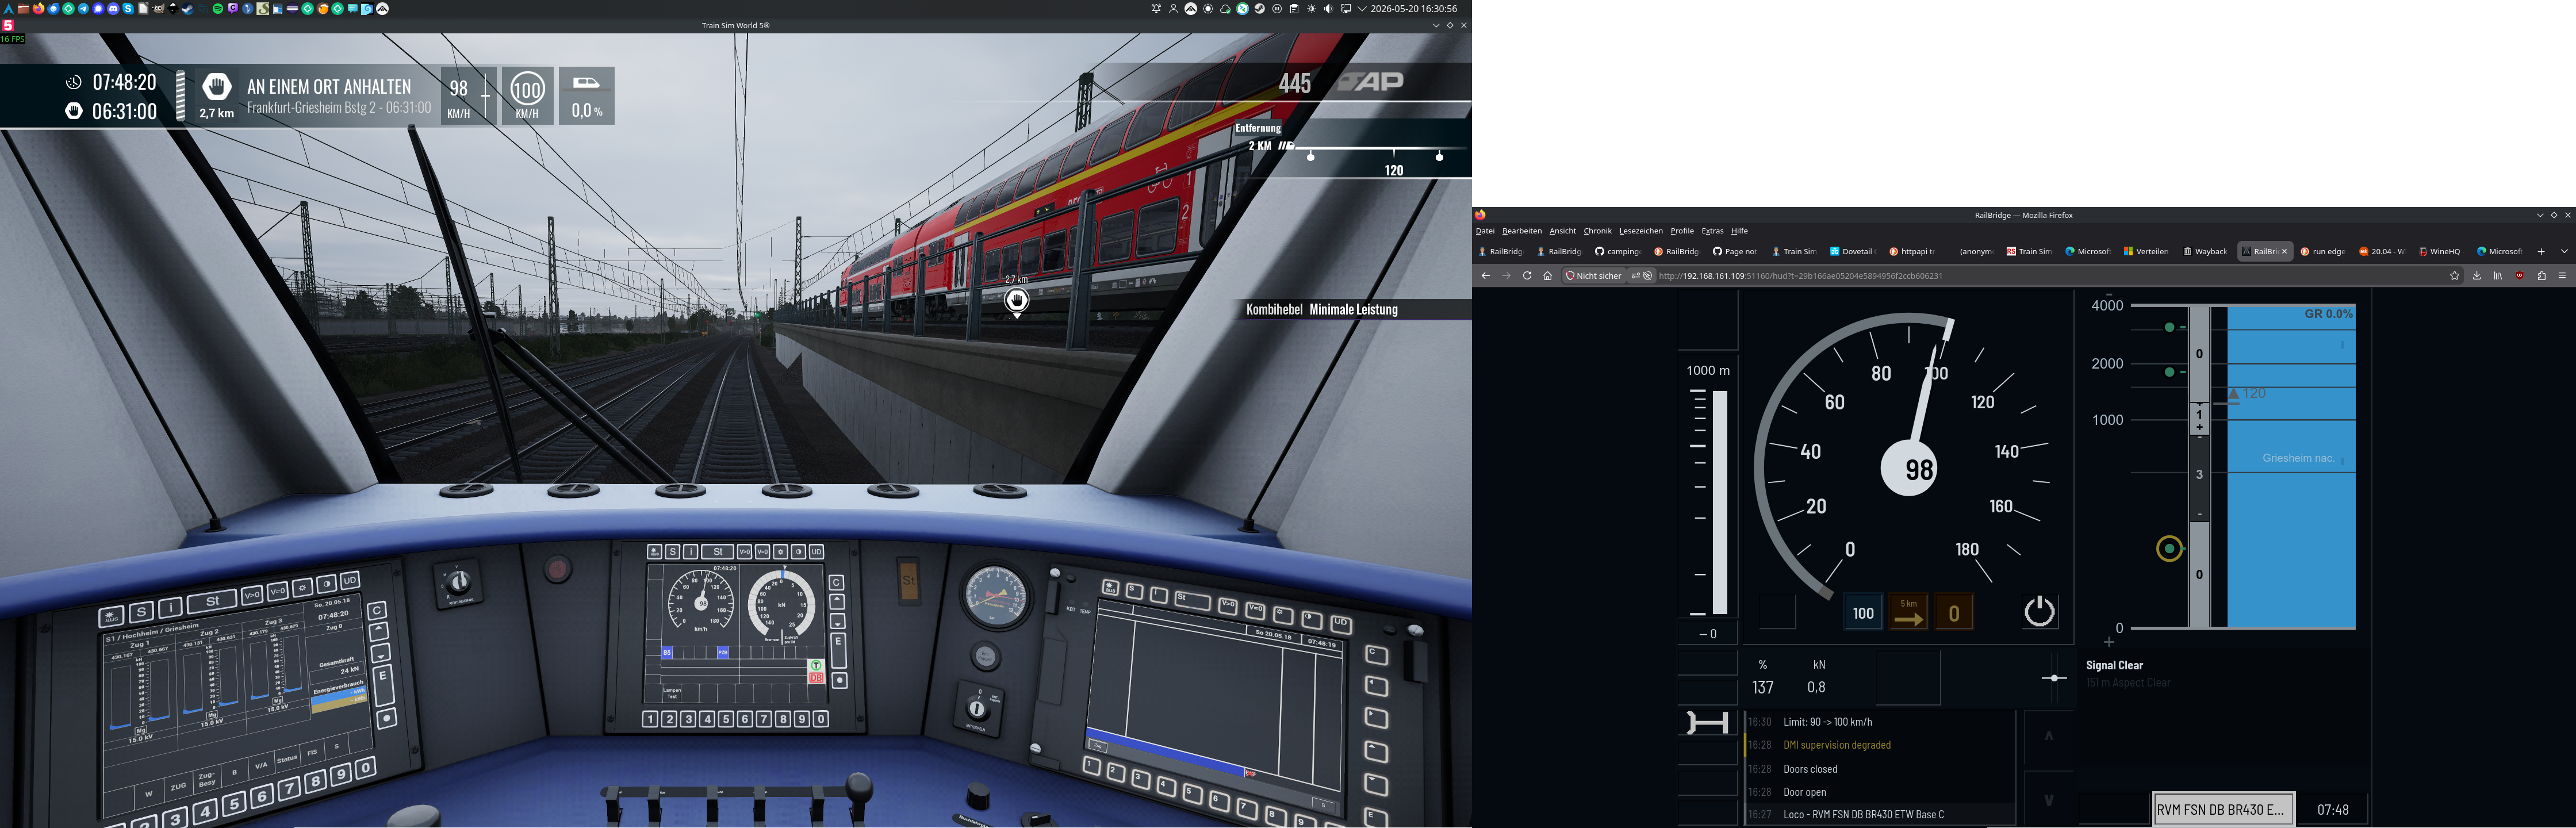Go to Firefox home page icon
The width and height of the screenshot is (2576, 828).
1548,276
